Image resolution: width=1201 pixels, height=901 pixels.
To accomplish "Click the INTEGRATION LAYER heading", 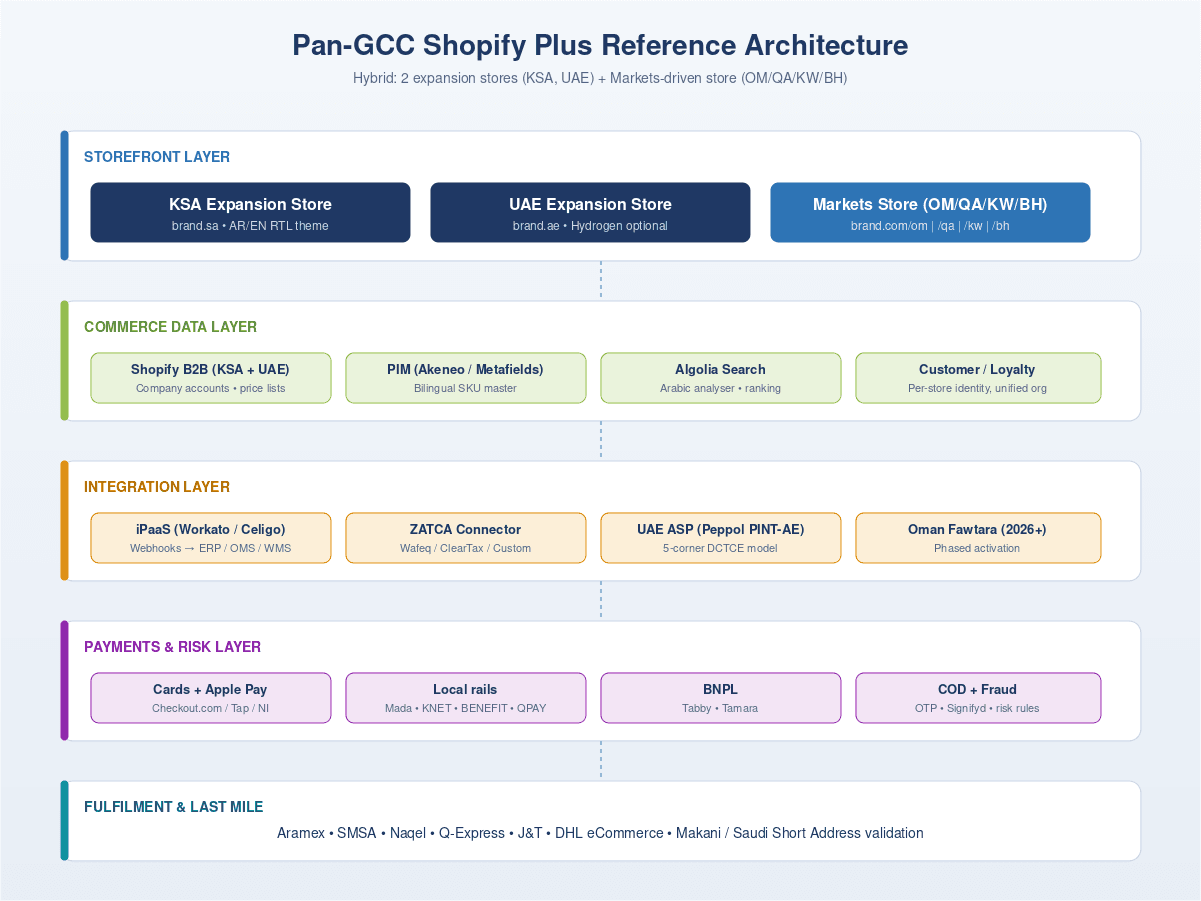I will [157, 487].
